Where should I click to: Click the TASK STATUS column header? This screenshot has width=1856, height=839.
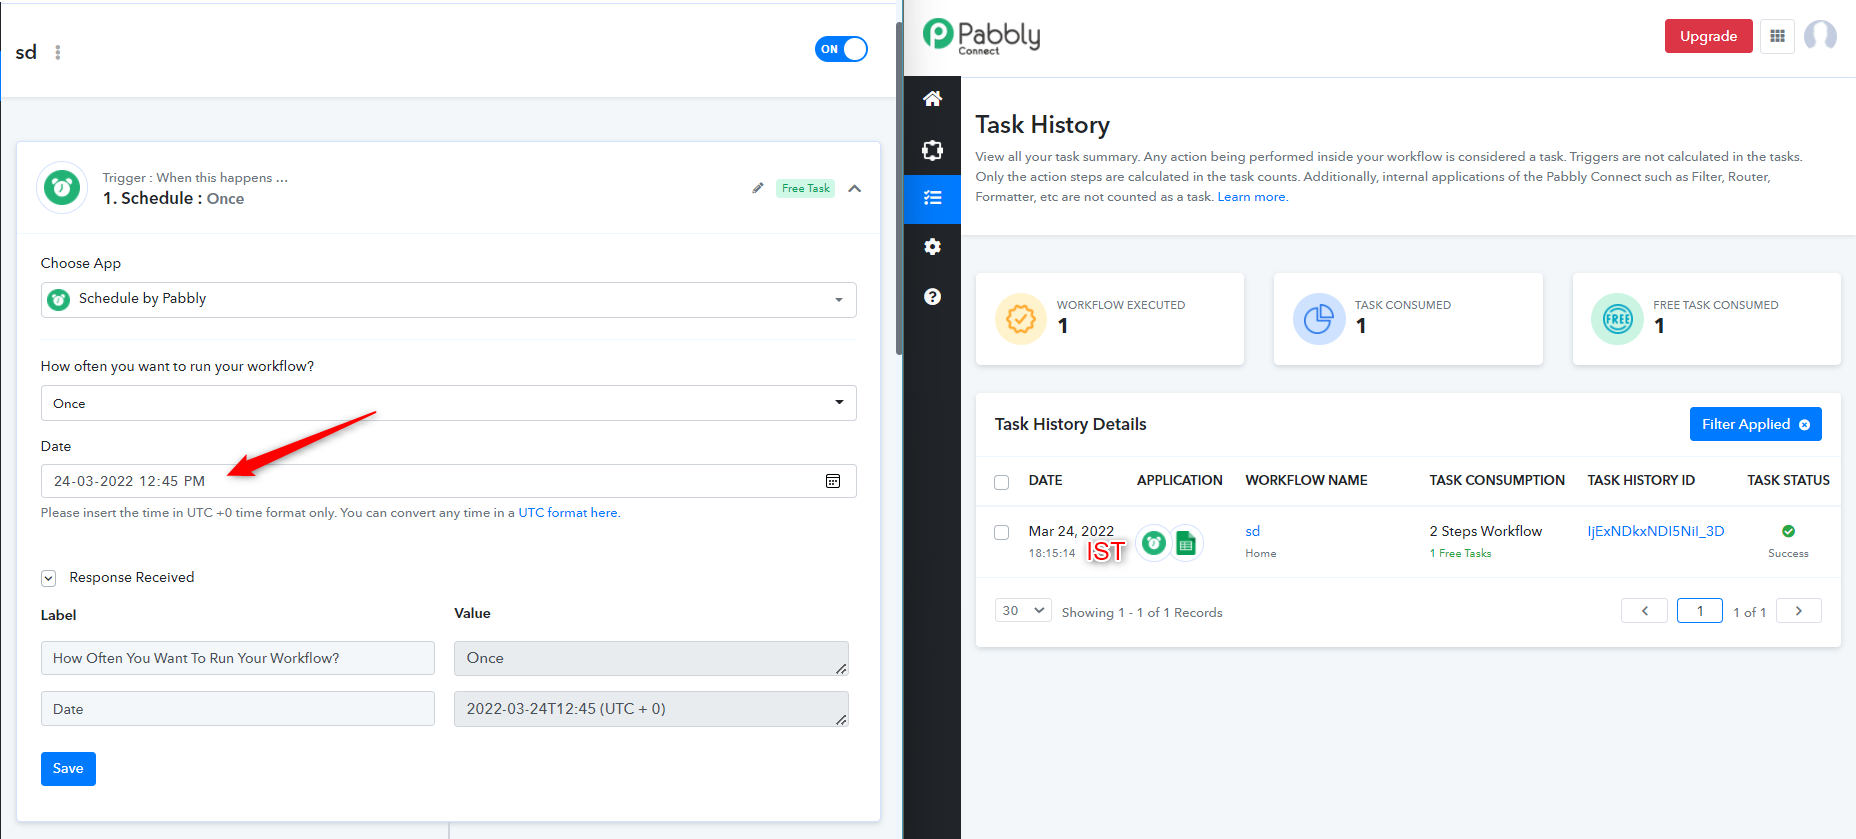[x=1788, y=480]
